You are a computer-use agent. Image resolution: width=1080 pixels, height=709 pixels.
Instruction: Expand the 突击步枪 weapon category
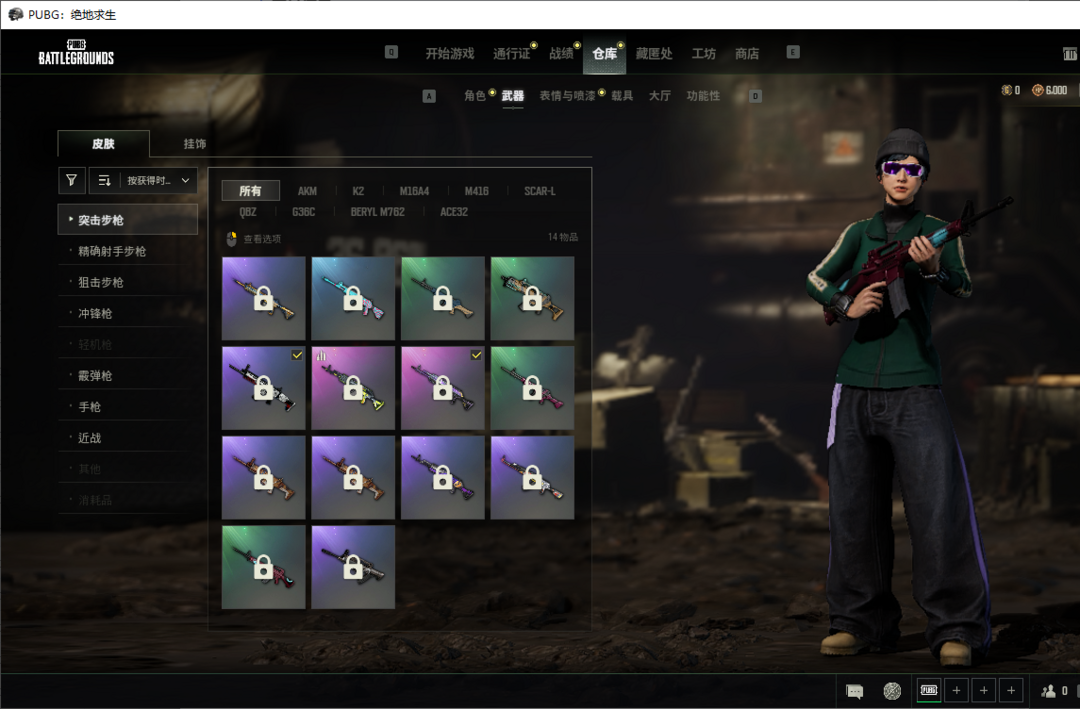pyautogui.click(x=127, y=220)
